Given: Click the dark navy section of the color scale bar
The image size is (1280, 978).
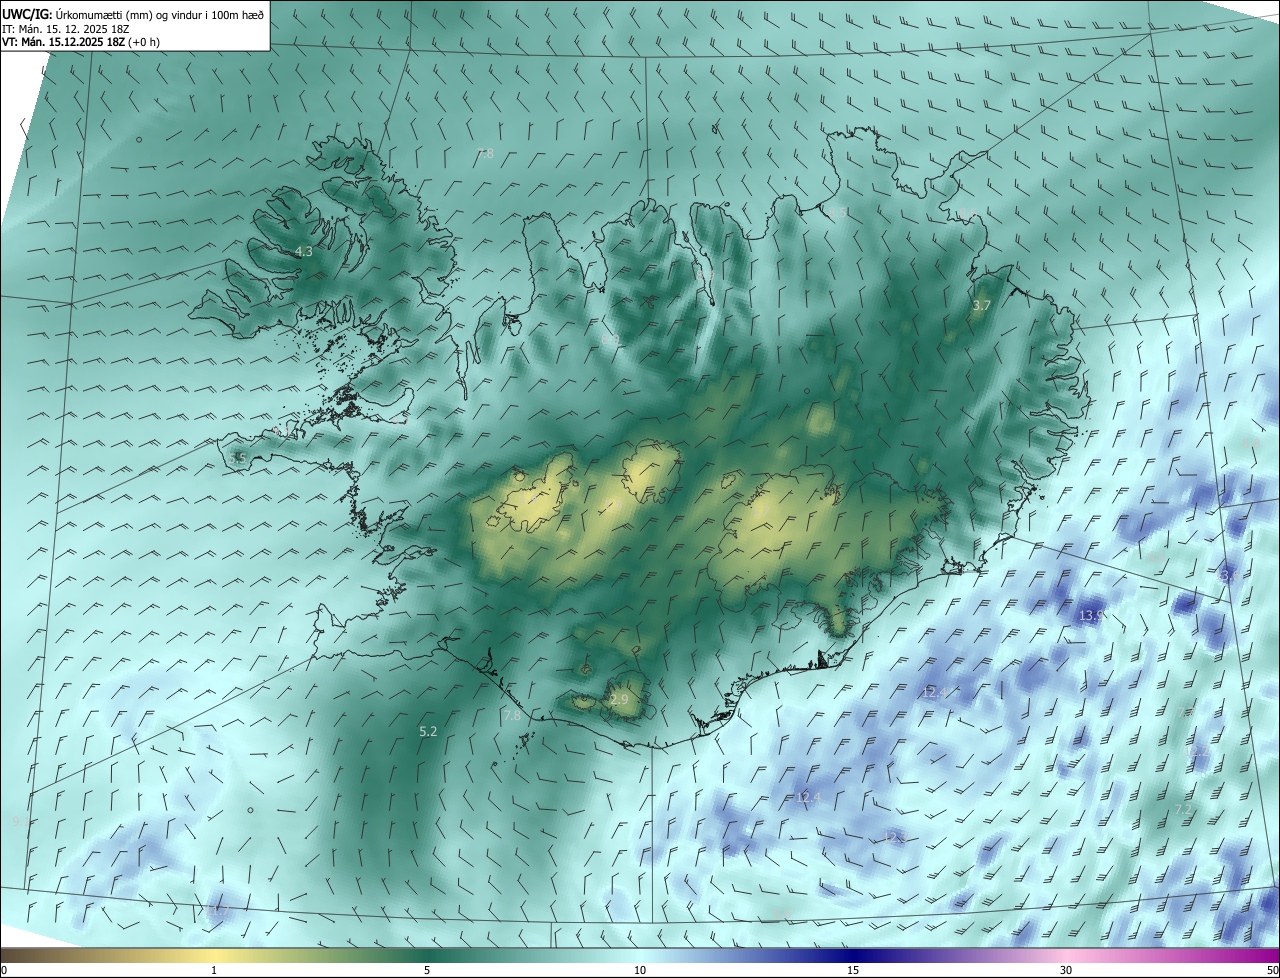Looking at the screenshot, I should [853, 955].
